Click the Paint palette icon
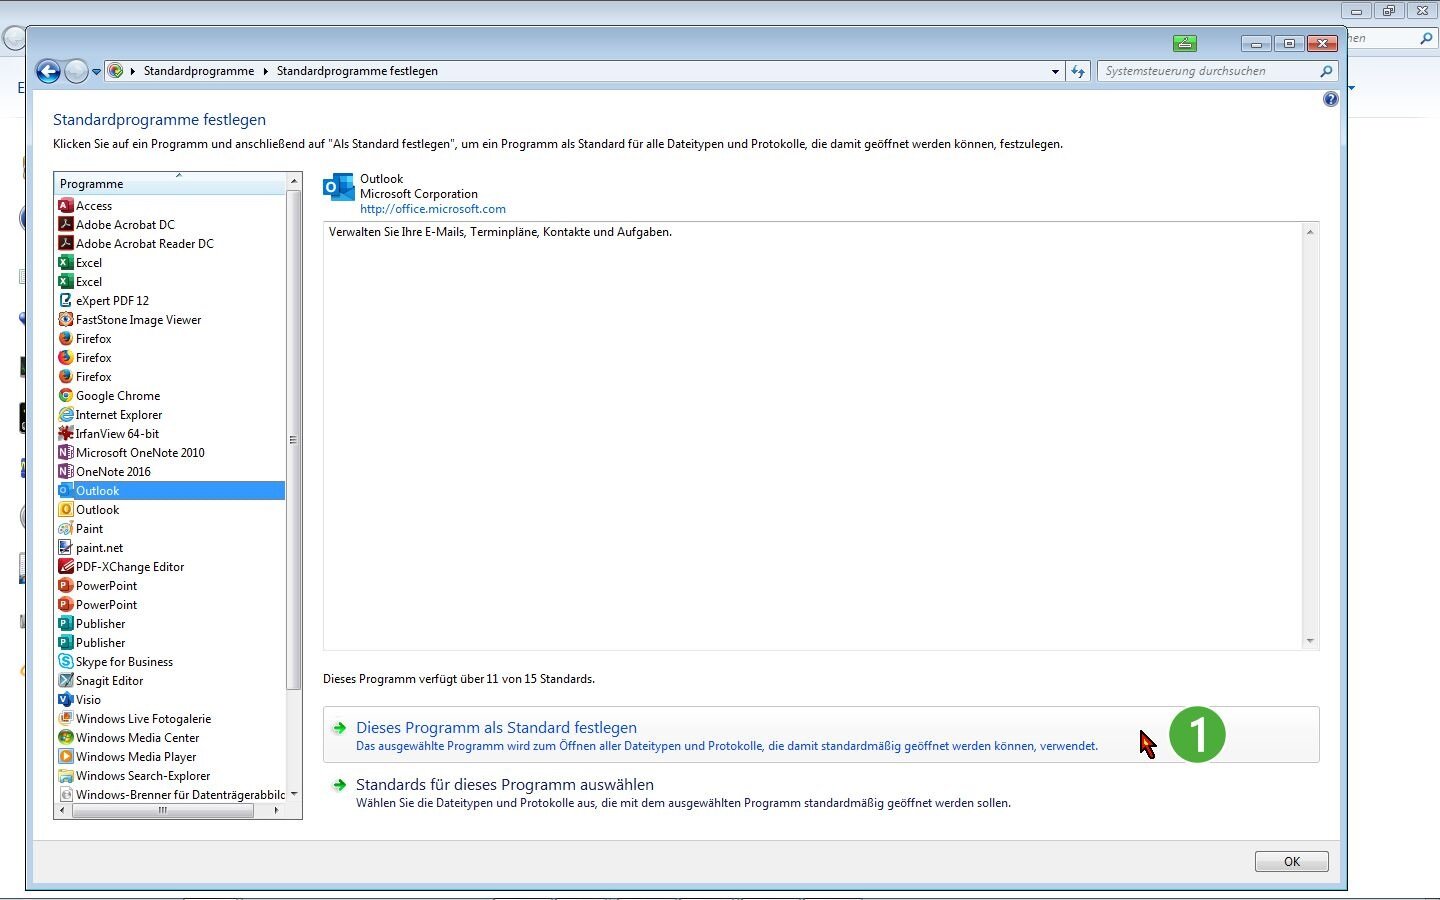 66,529
